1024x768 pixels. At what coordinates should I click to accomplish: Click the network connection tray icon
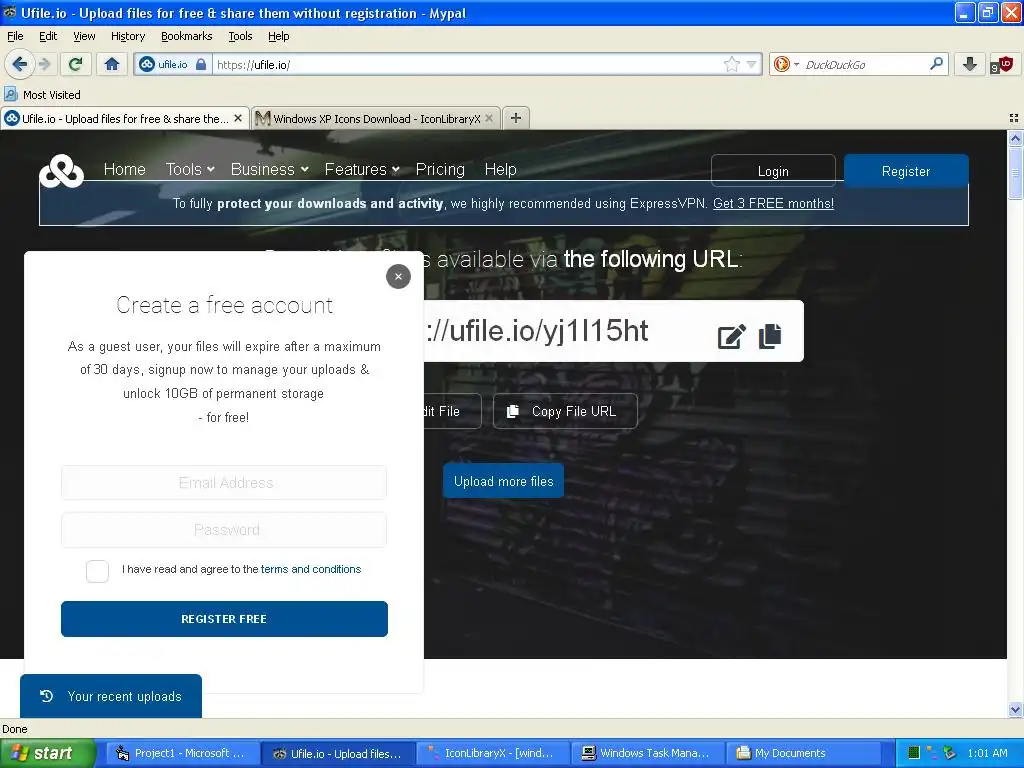coord(932,753)
